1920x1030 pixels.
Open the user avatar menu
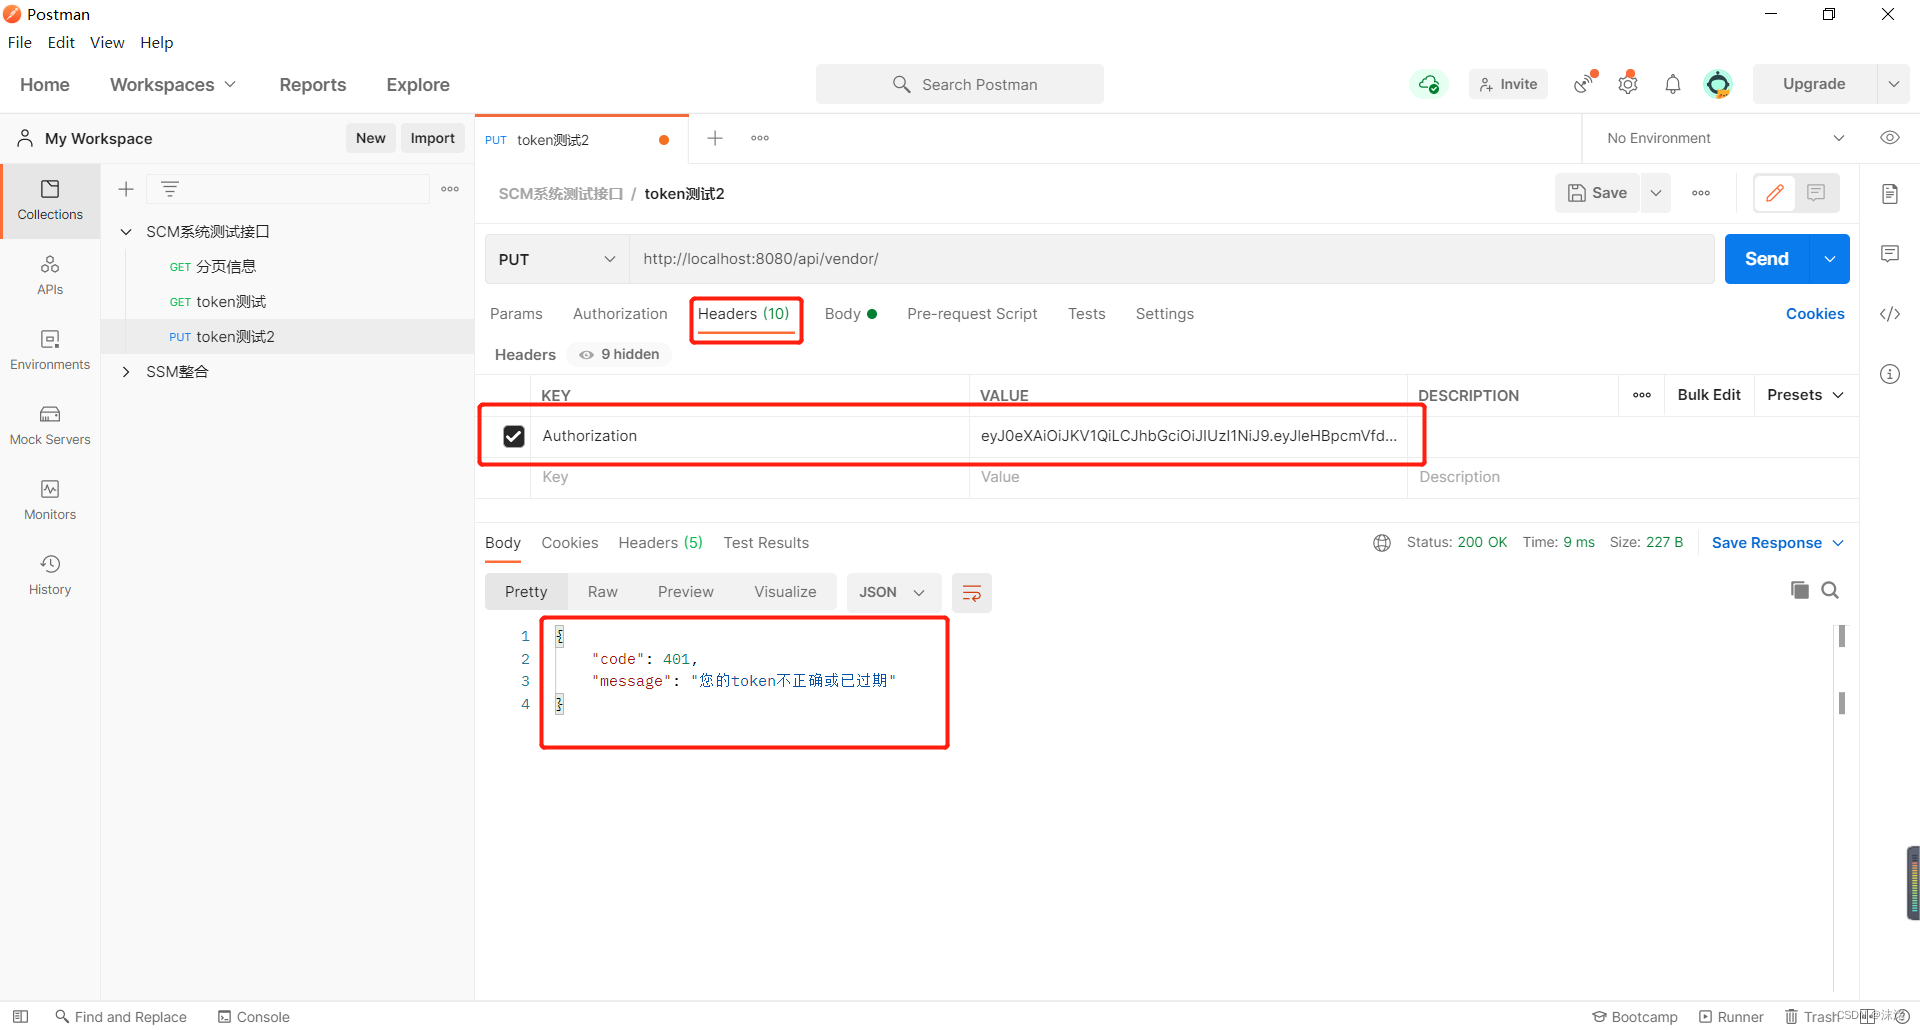[x=1718, y=84]
